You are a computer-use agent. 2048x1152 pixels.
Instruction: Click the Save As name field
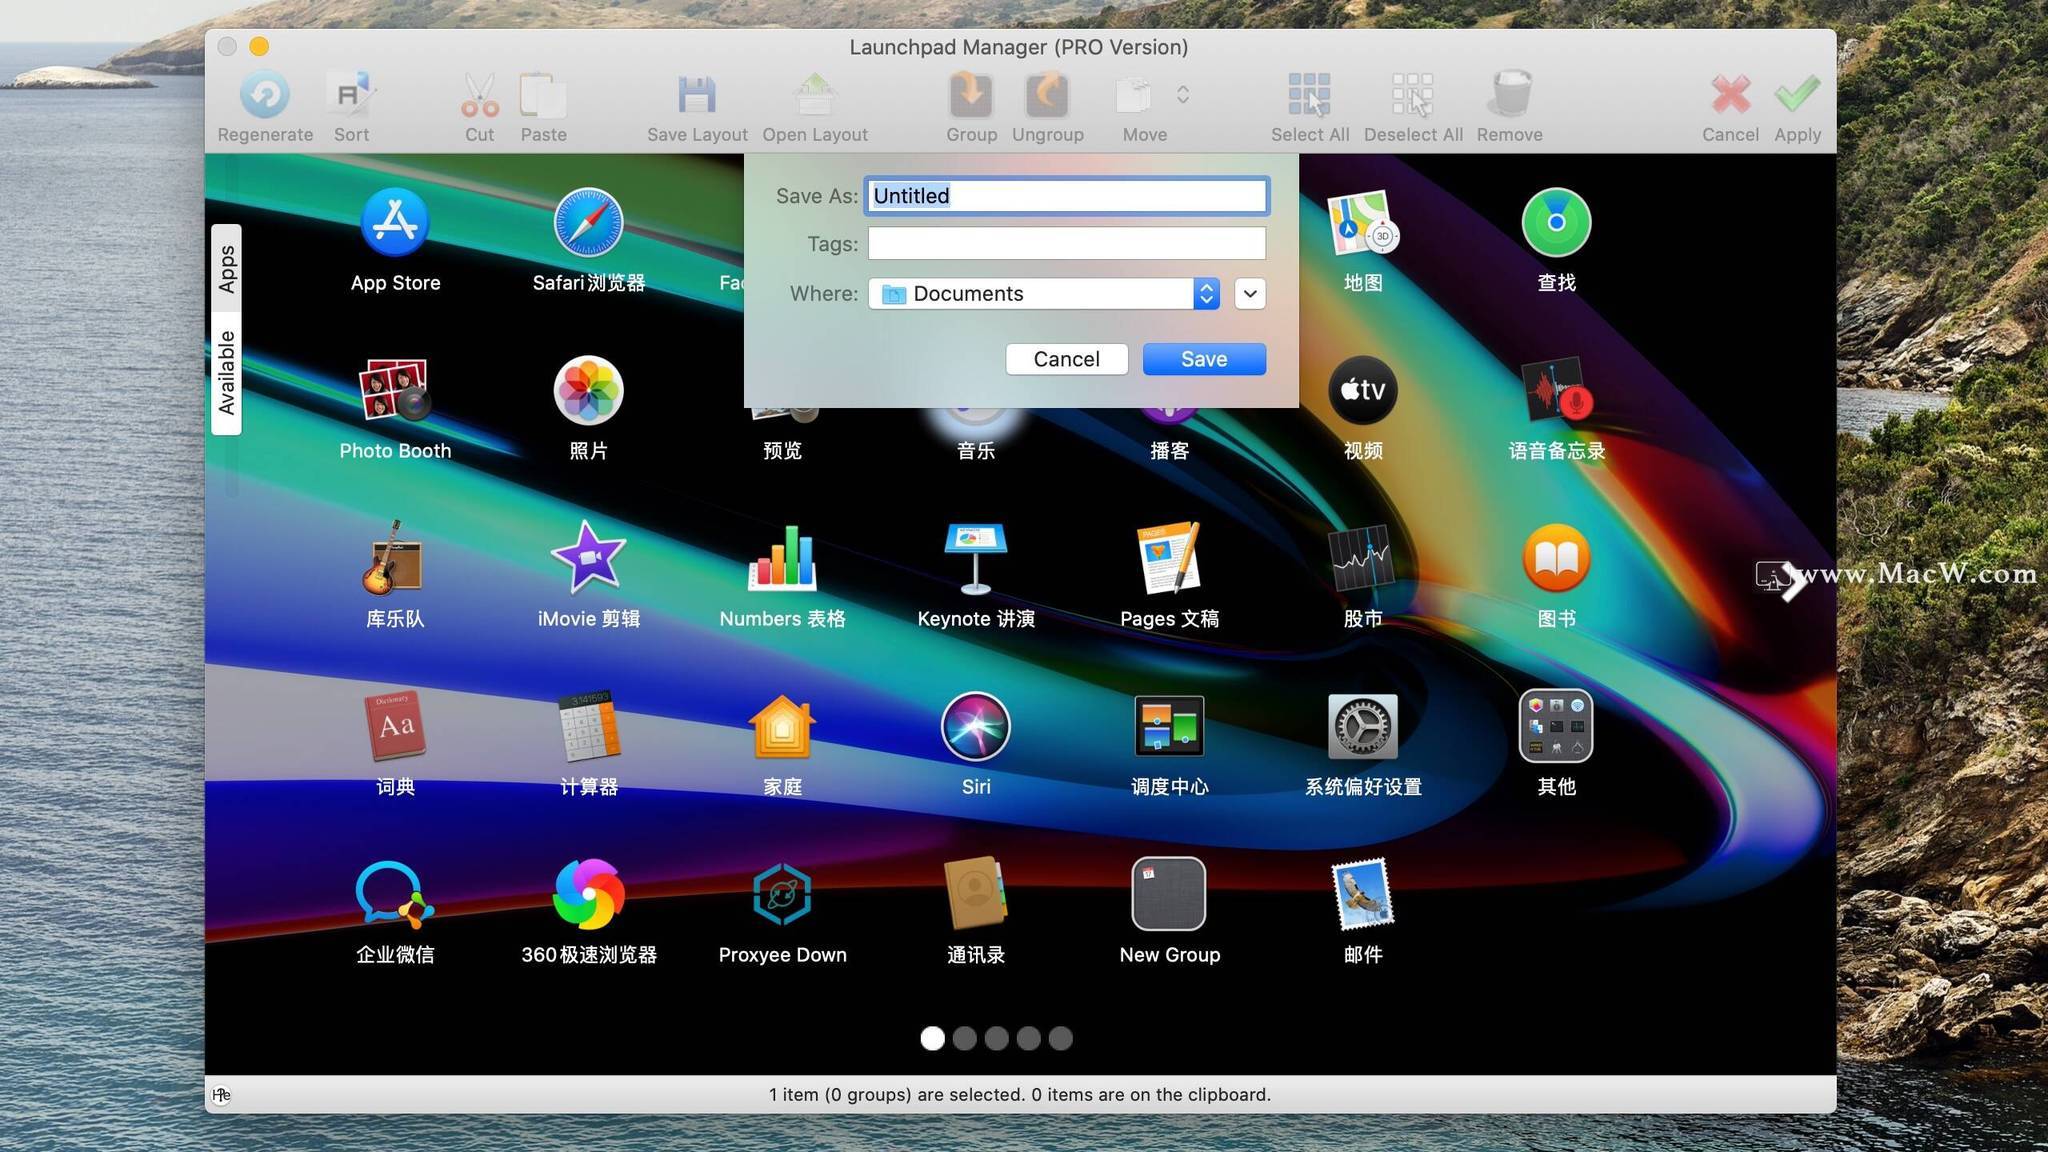1067,196
